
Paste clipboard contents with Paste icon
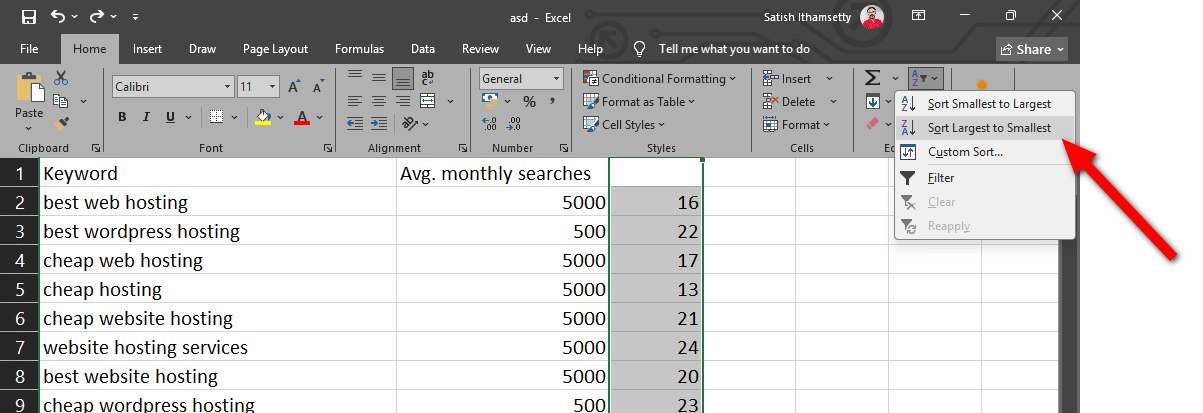pyautogui.click(x=29, y=89)
